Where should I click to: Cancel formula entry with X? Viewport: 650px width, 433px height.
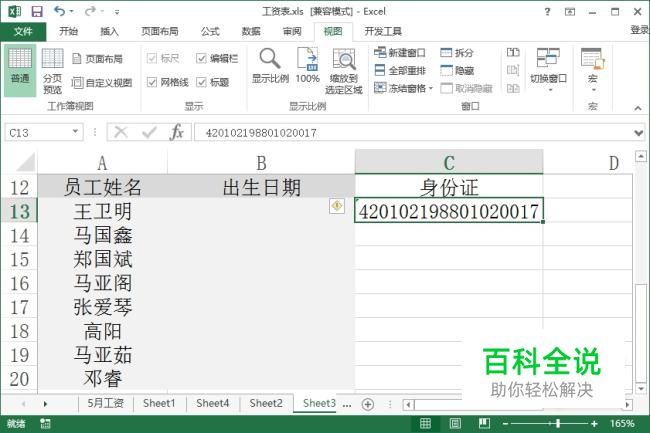[x=121, y=133]
